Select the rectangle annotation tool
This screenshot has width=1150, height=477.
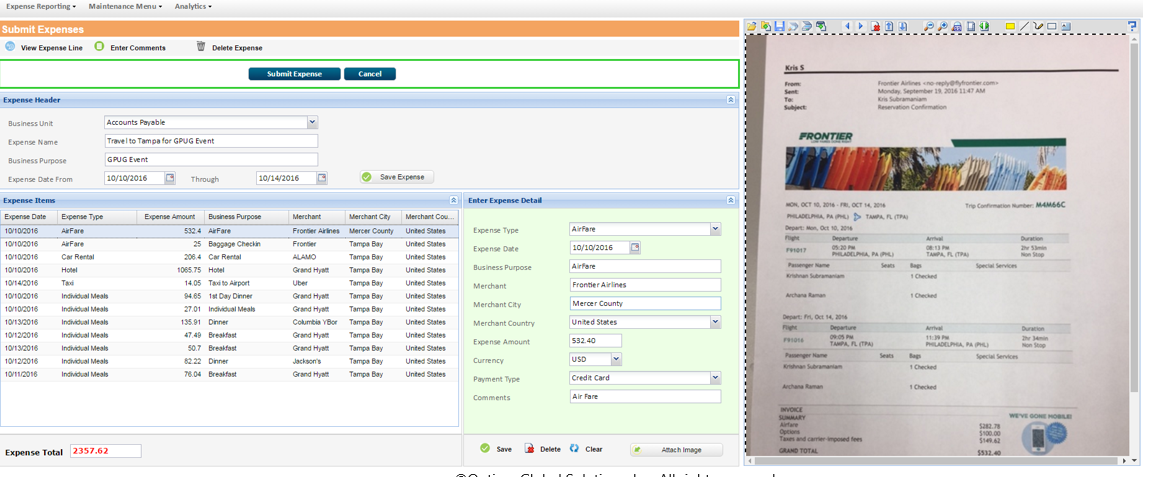pyautogui.click(x=1052, y=26)
